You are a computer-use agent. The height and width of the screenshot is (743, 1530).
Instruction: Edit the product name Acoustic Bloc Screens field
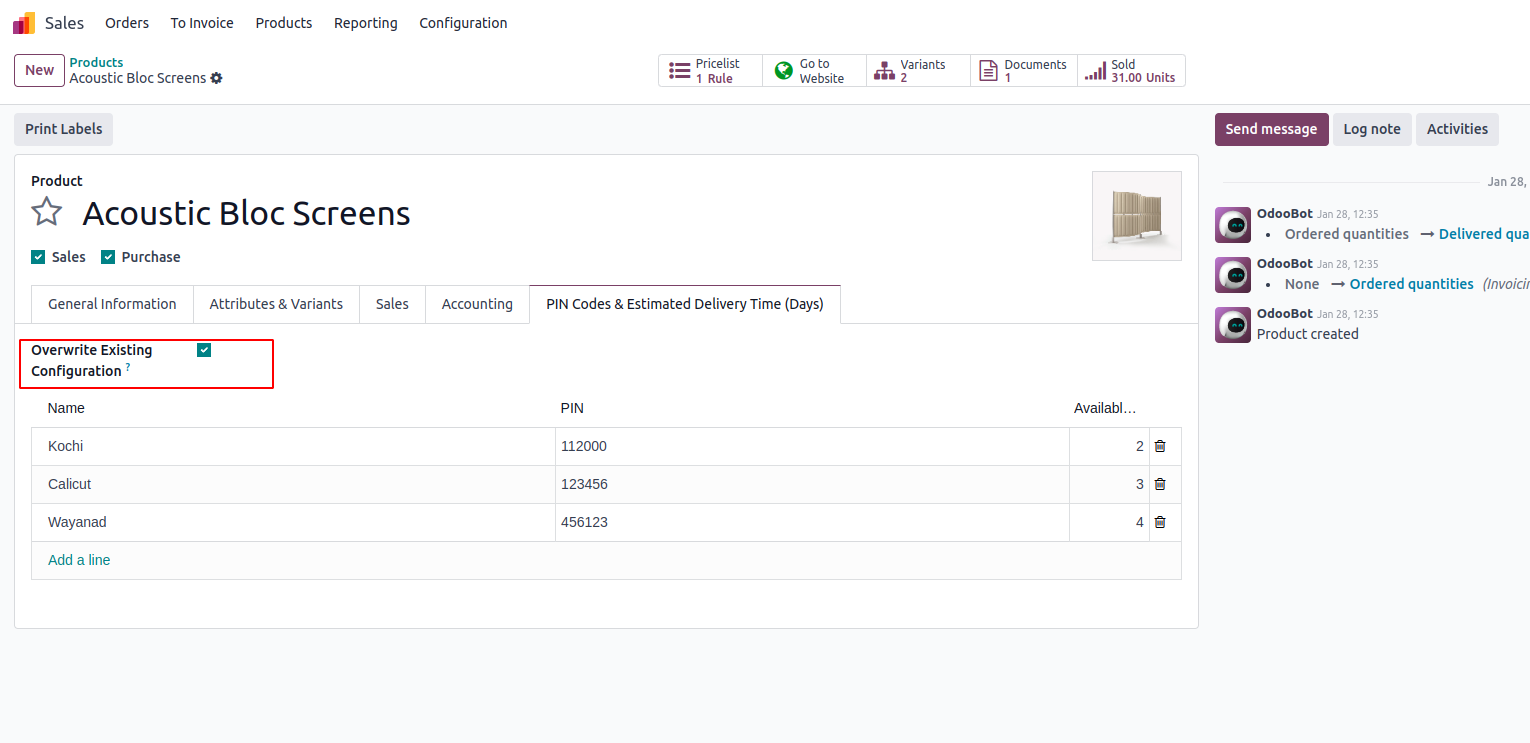[246, 213]
